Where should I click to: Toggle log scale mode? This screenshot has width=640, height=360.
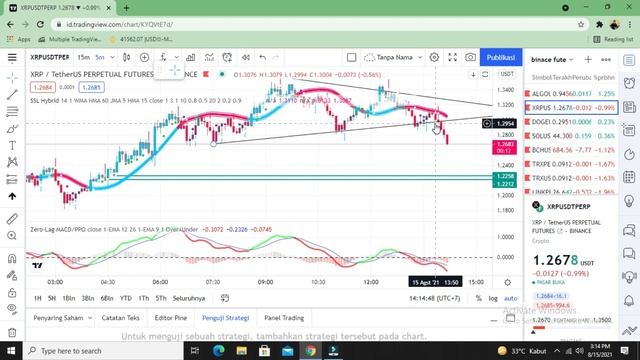(493, 298)
